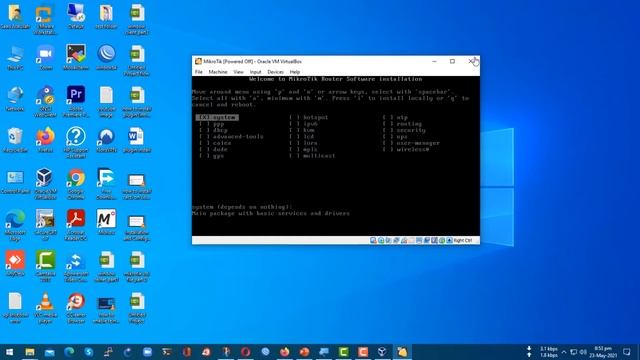Toggle the wireless package checkbox
This screenshot has height=360, width=640.
(388, 149)
